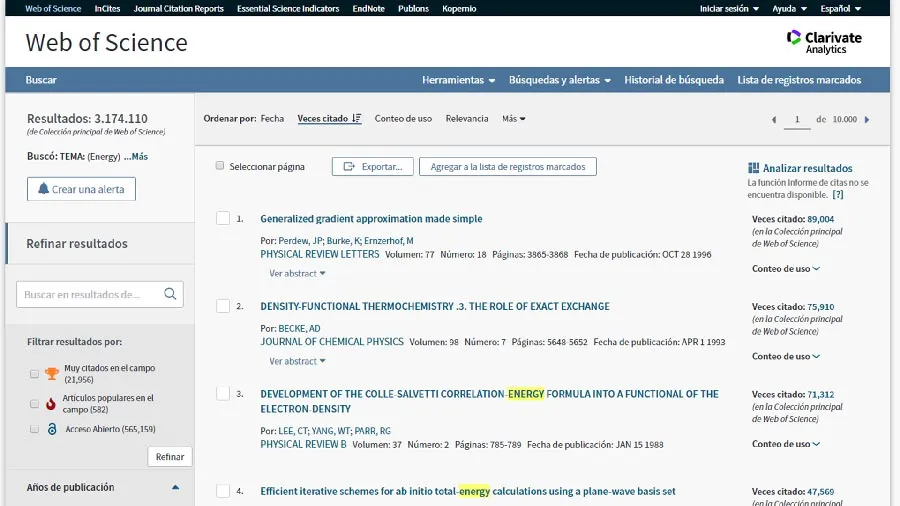The image size is (900, 506).
Task: Click the search magnifier icon in results filter
Action: [x=171, y=294]
